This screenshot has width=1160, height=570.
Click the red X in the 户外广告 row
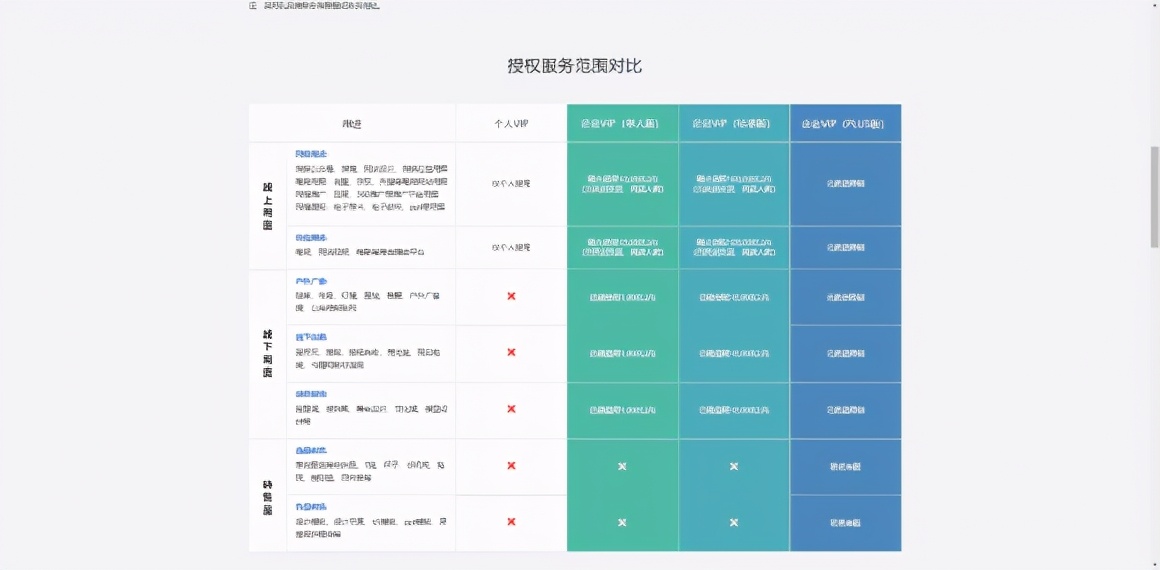(511, 296)
